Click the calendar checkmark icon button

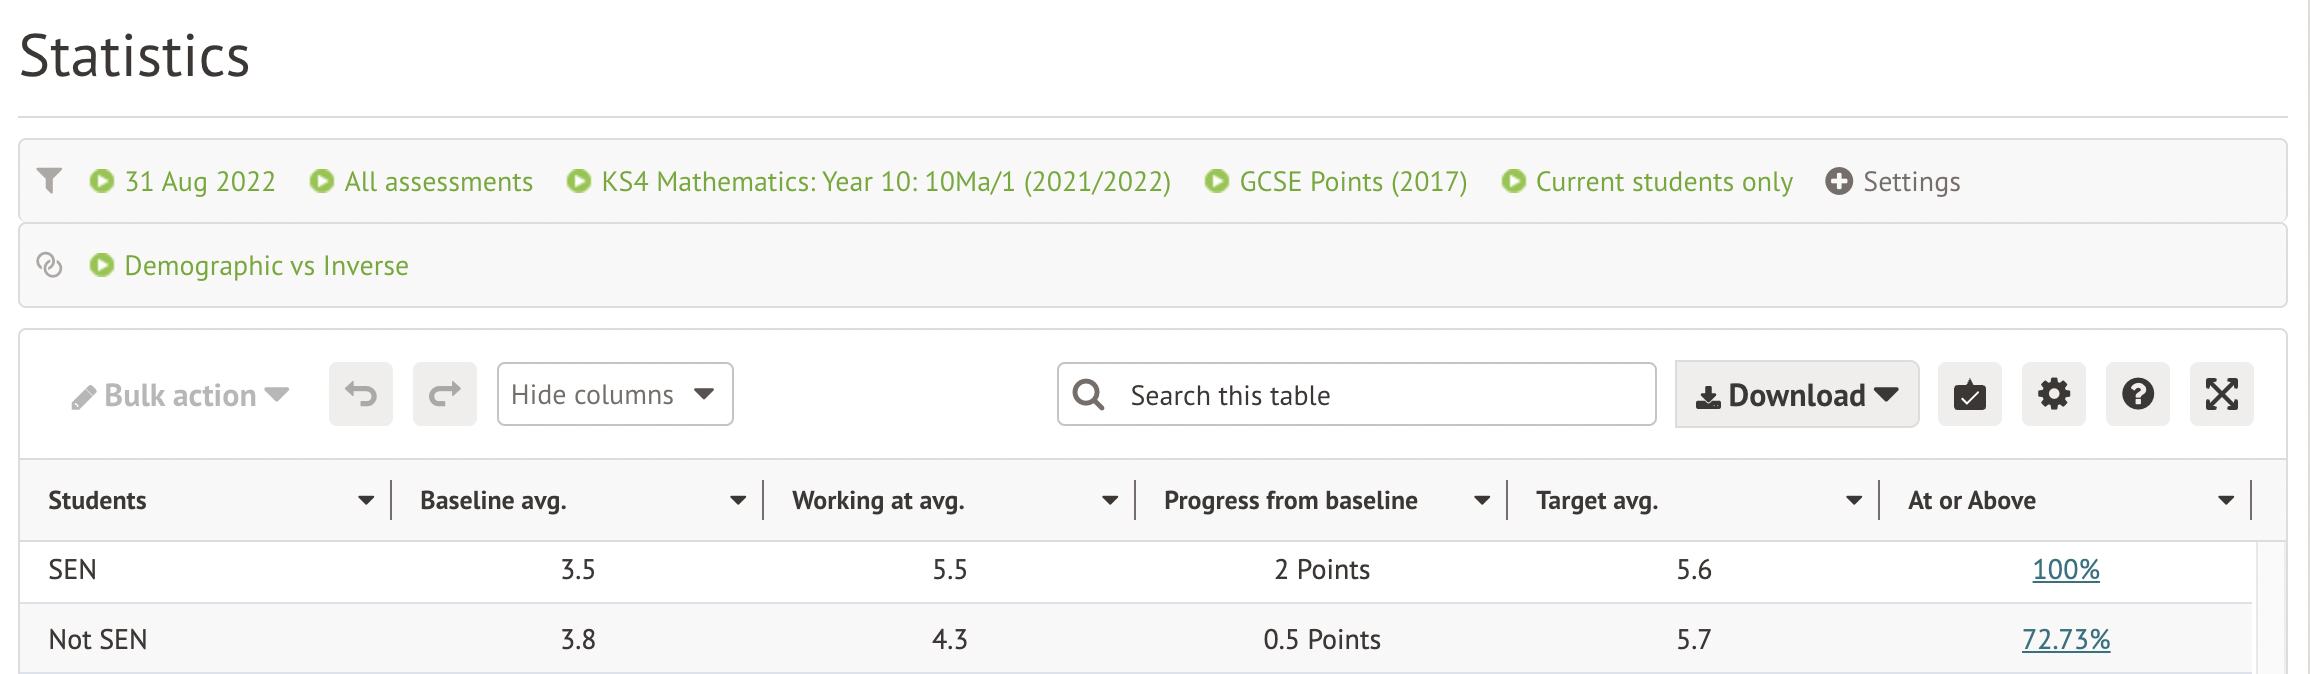[1969, 394]
